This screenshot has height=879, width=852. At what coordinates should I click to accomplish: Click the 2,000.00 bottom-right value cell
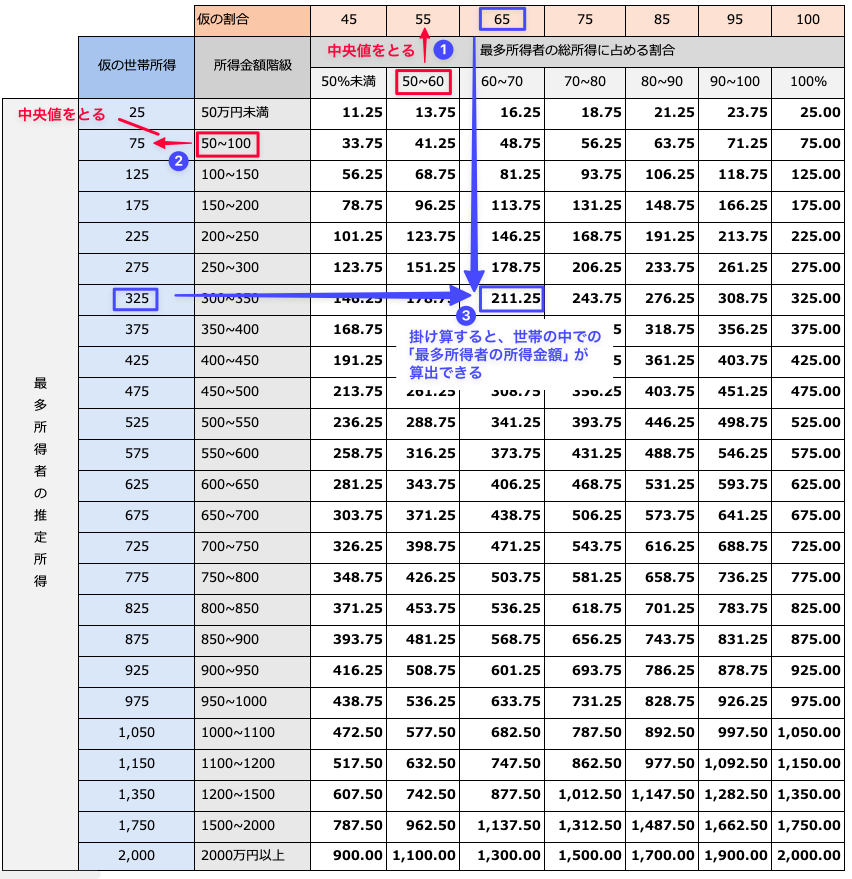[x=808, y=856]
